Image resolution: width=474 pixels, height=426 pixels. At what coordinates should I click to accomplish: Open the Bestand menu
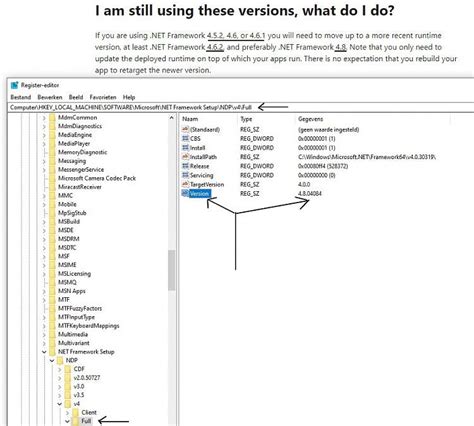click(21, 97)
